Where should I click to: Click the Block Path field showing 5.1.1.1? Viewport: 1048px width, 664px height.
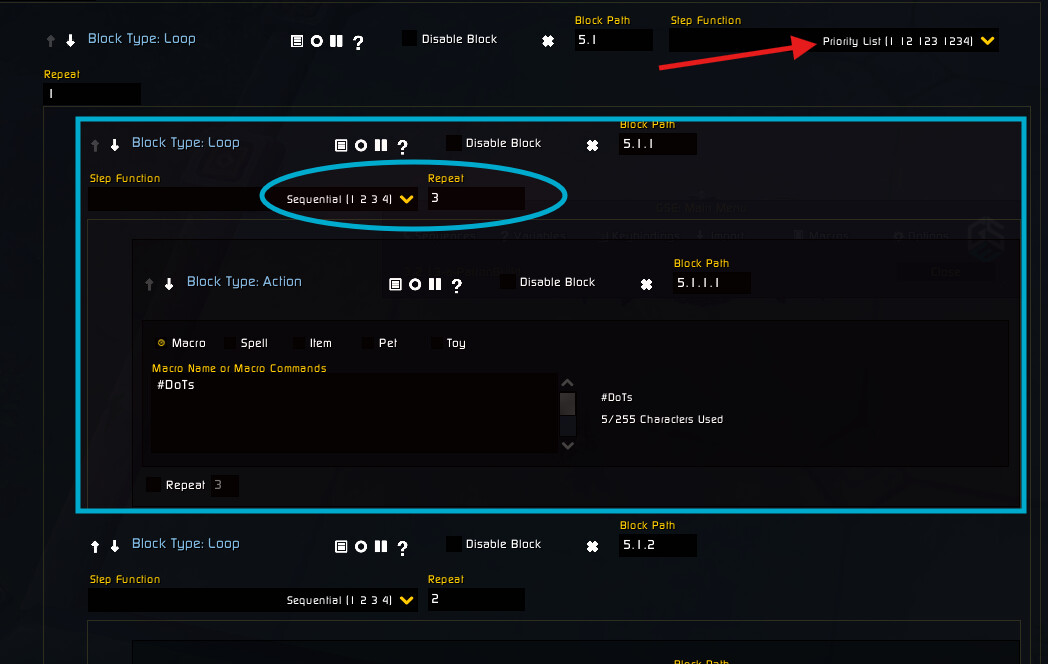[712, 283]
